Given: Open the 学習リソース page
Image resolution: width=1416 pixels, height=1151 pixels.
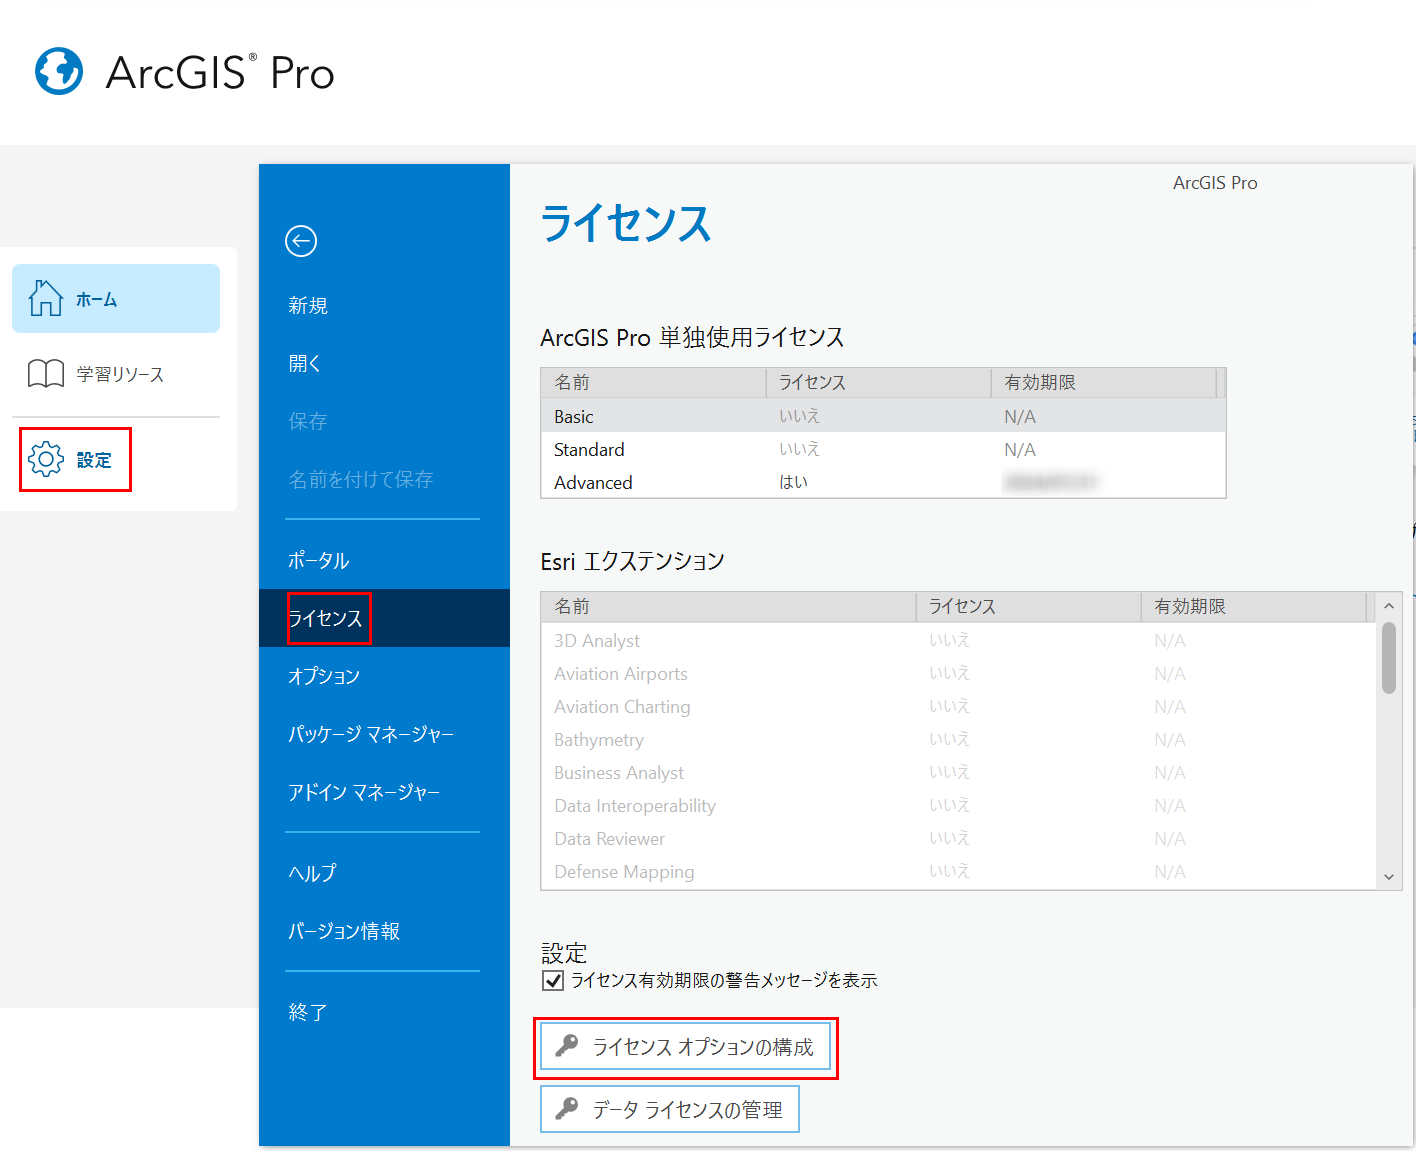Looking at the screenshot, I should coord(116,373).
